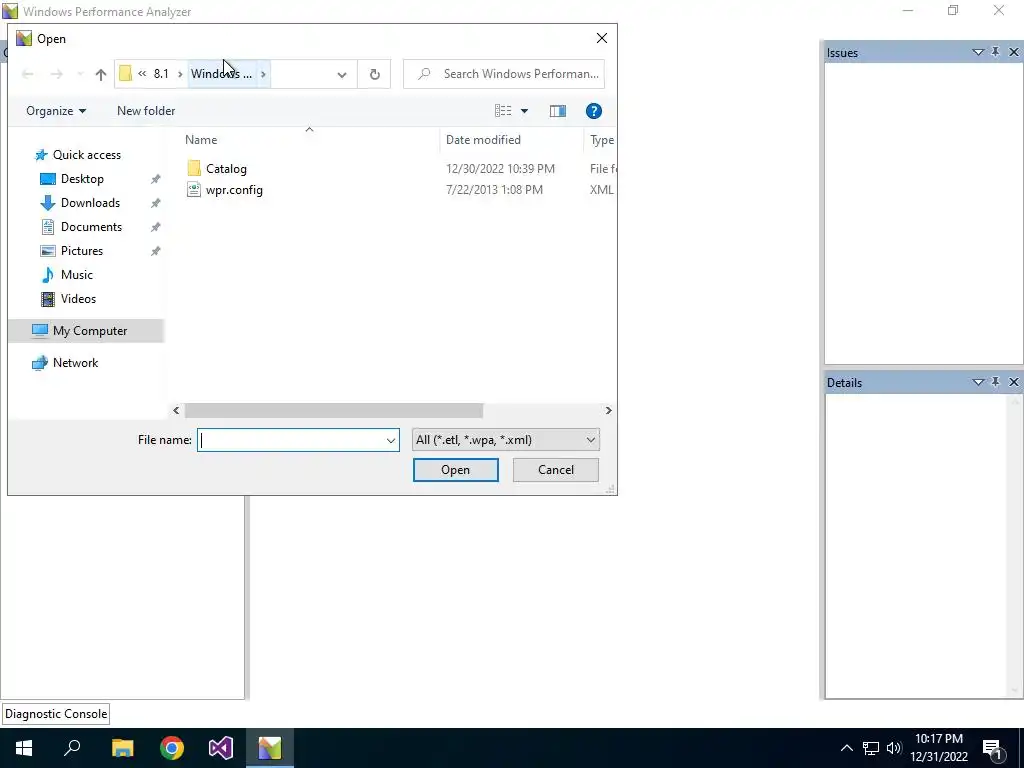Viewport: 1024px width, 768px height.
Task: Open taskbar search
Action: point(72,748)
